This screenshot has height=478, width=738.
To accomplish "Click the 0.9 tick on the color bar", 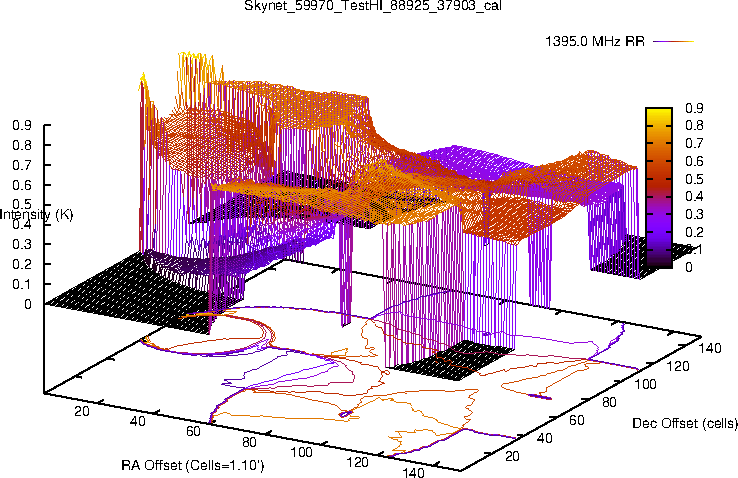I will pyautogui.click(x=694, y=108).
